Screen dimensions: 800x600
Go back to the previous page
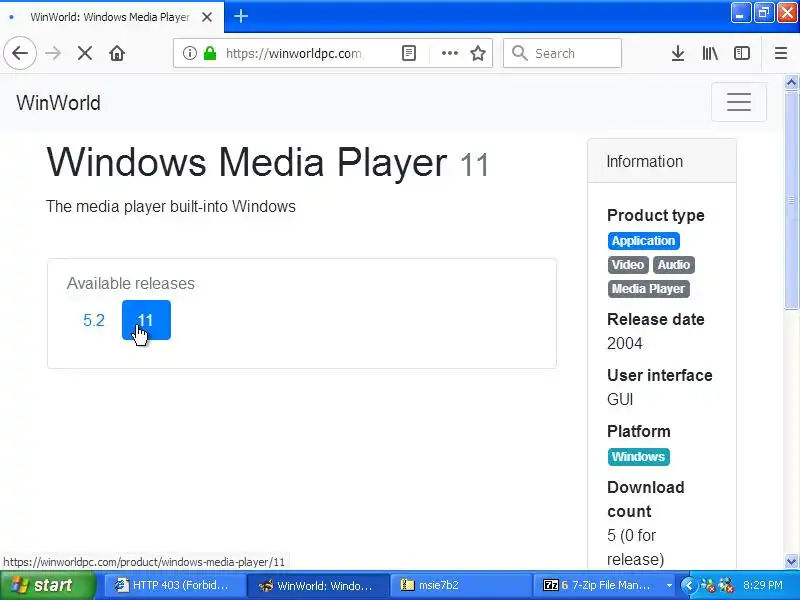[x=20, y=53]
